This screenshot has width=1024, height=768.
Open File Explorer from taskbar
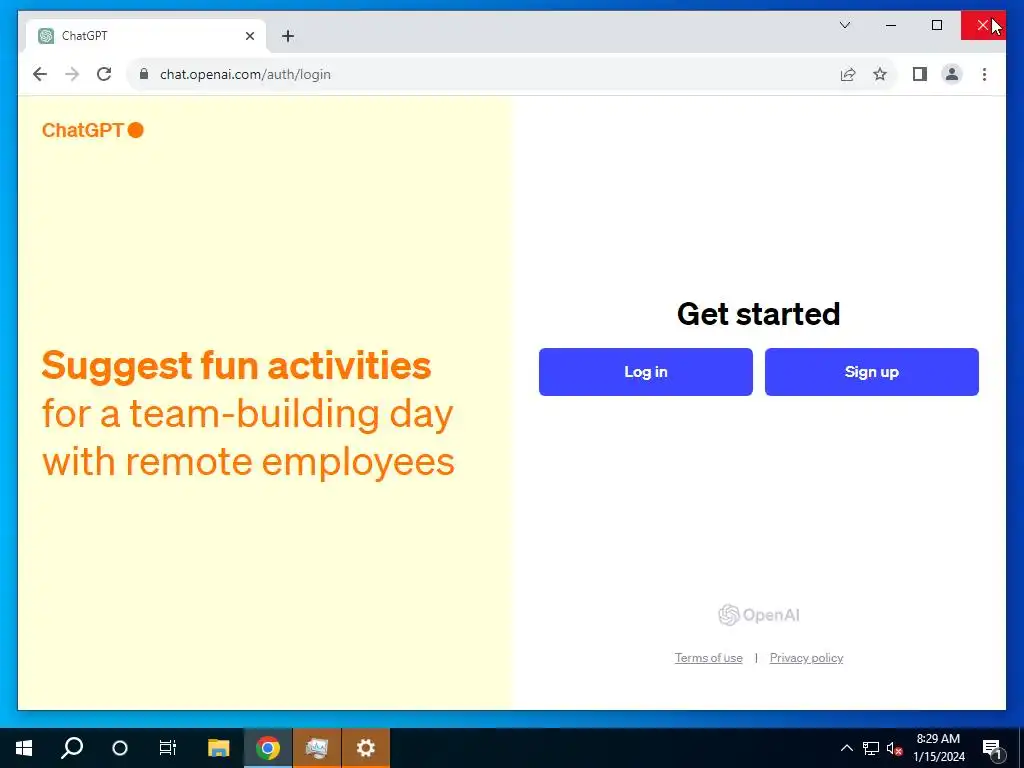(218, 748)
